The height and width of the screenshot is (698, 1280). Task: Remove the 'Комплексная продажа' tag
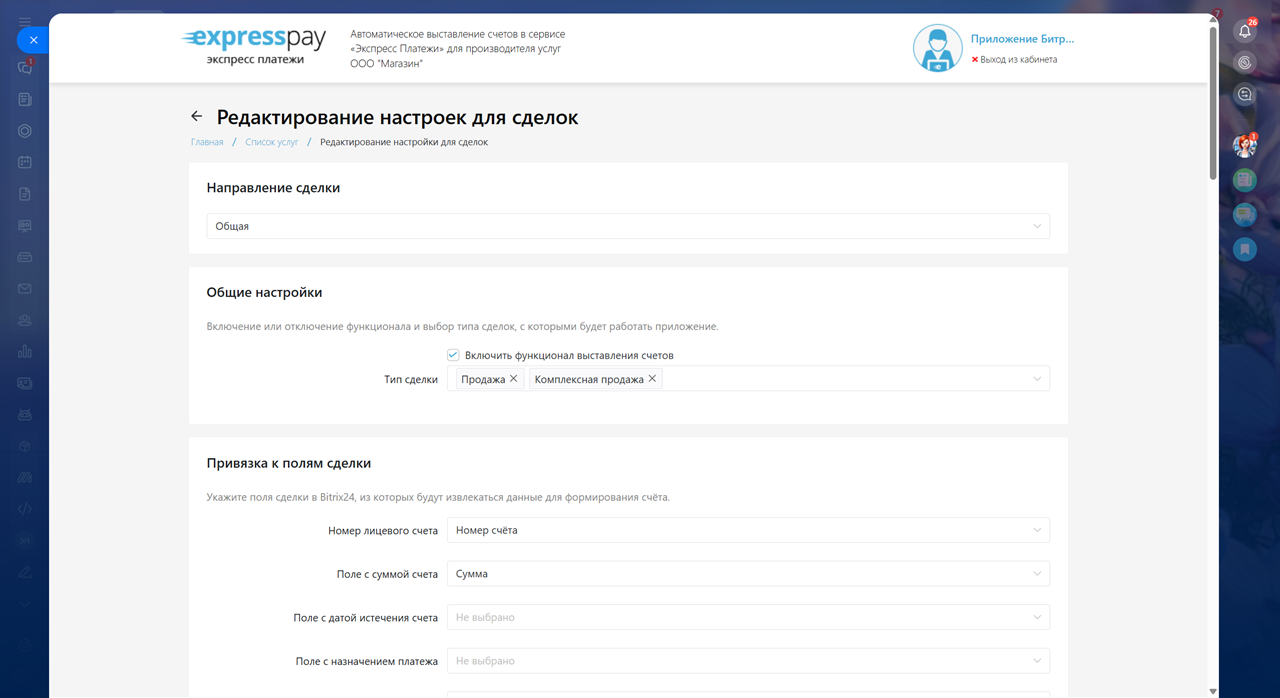652,379
